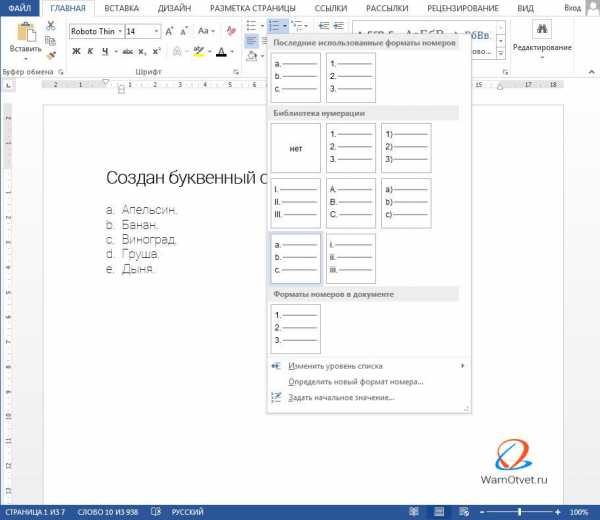Click the Paste (Вставить) clipboard icon

click(x=26, y=31)
